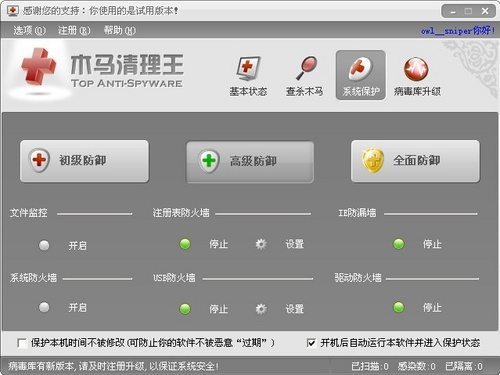The width and height of the screenshot is (500, 375).
Task: Activate the 高级防御 button
Action: [250, 162]
